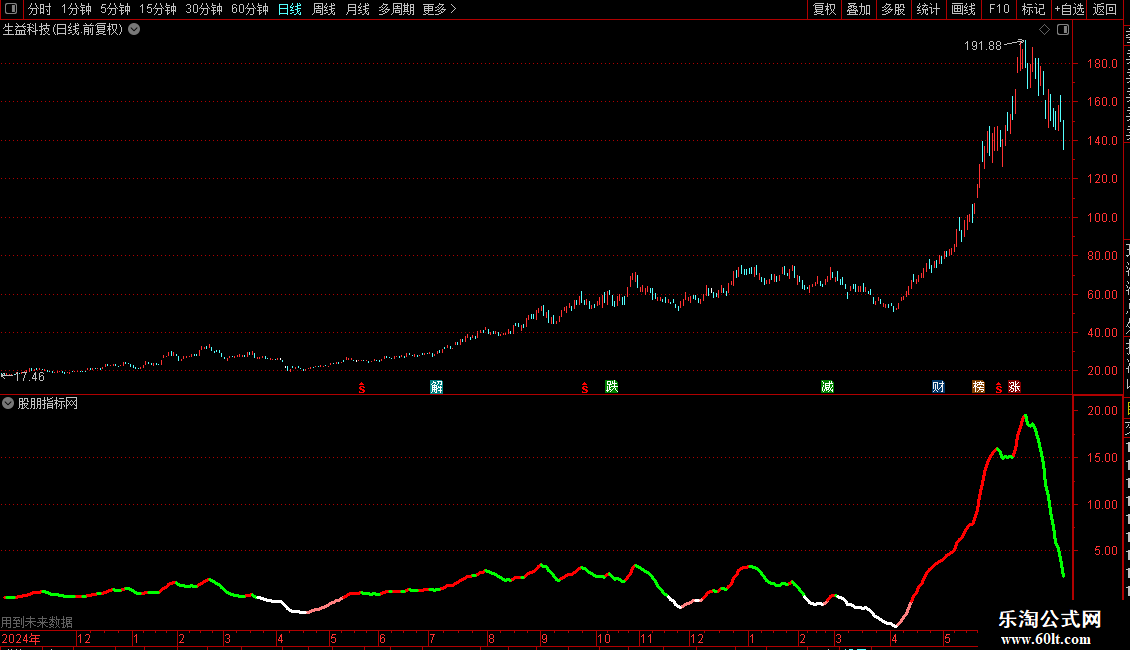Click the diamond marker icon above chart

tap(1044, 30)
